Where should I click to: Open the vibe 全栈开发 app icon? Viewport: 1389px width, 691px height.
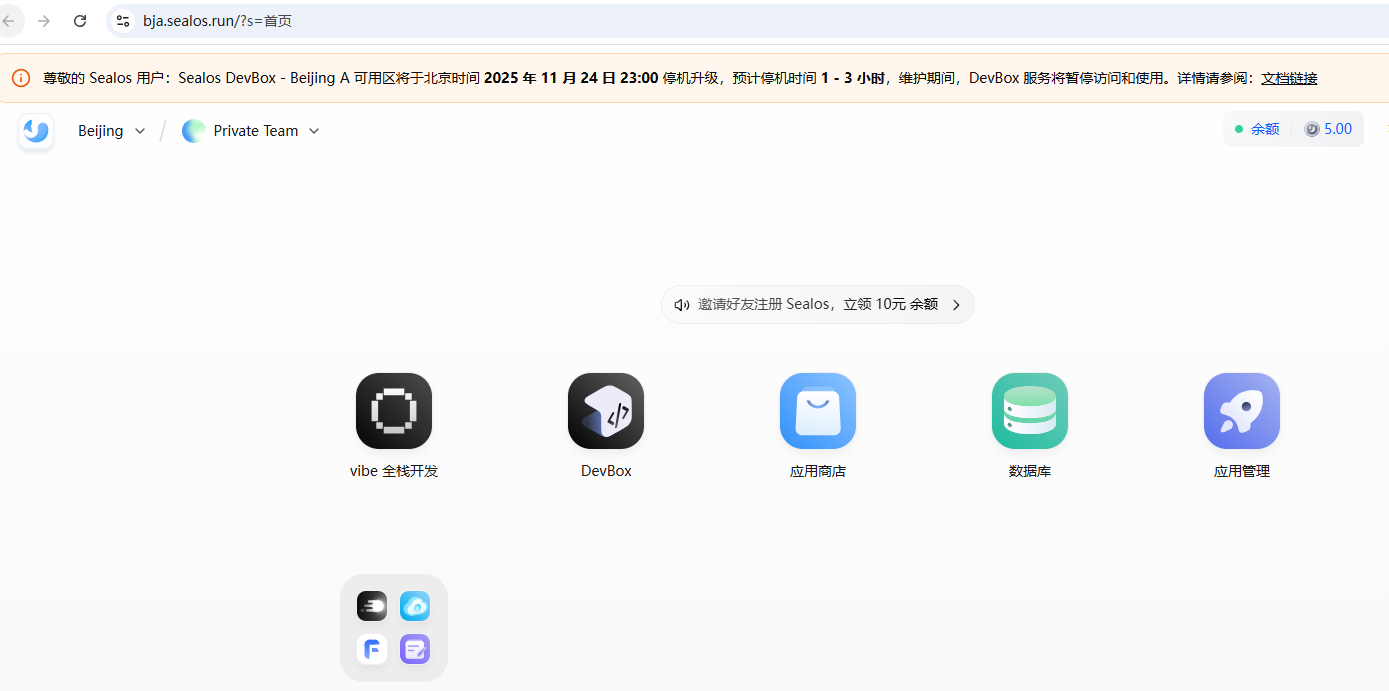tap(394, 411)
